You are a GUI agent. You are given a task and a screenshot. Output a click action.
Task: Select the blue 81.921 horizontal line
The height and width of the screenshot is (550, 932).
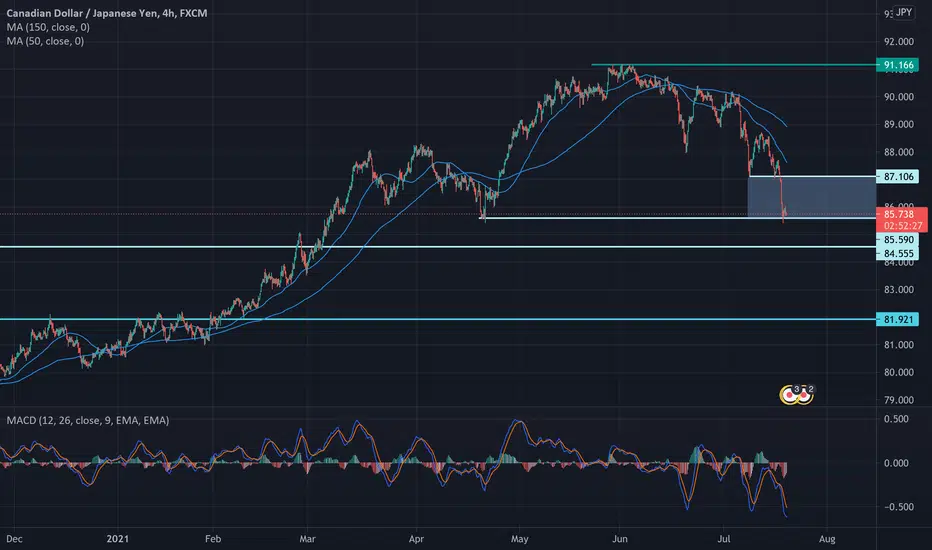[x=438, y=319]
